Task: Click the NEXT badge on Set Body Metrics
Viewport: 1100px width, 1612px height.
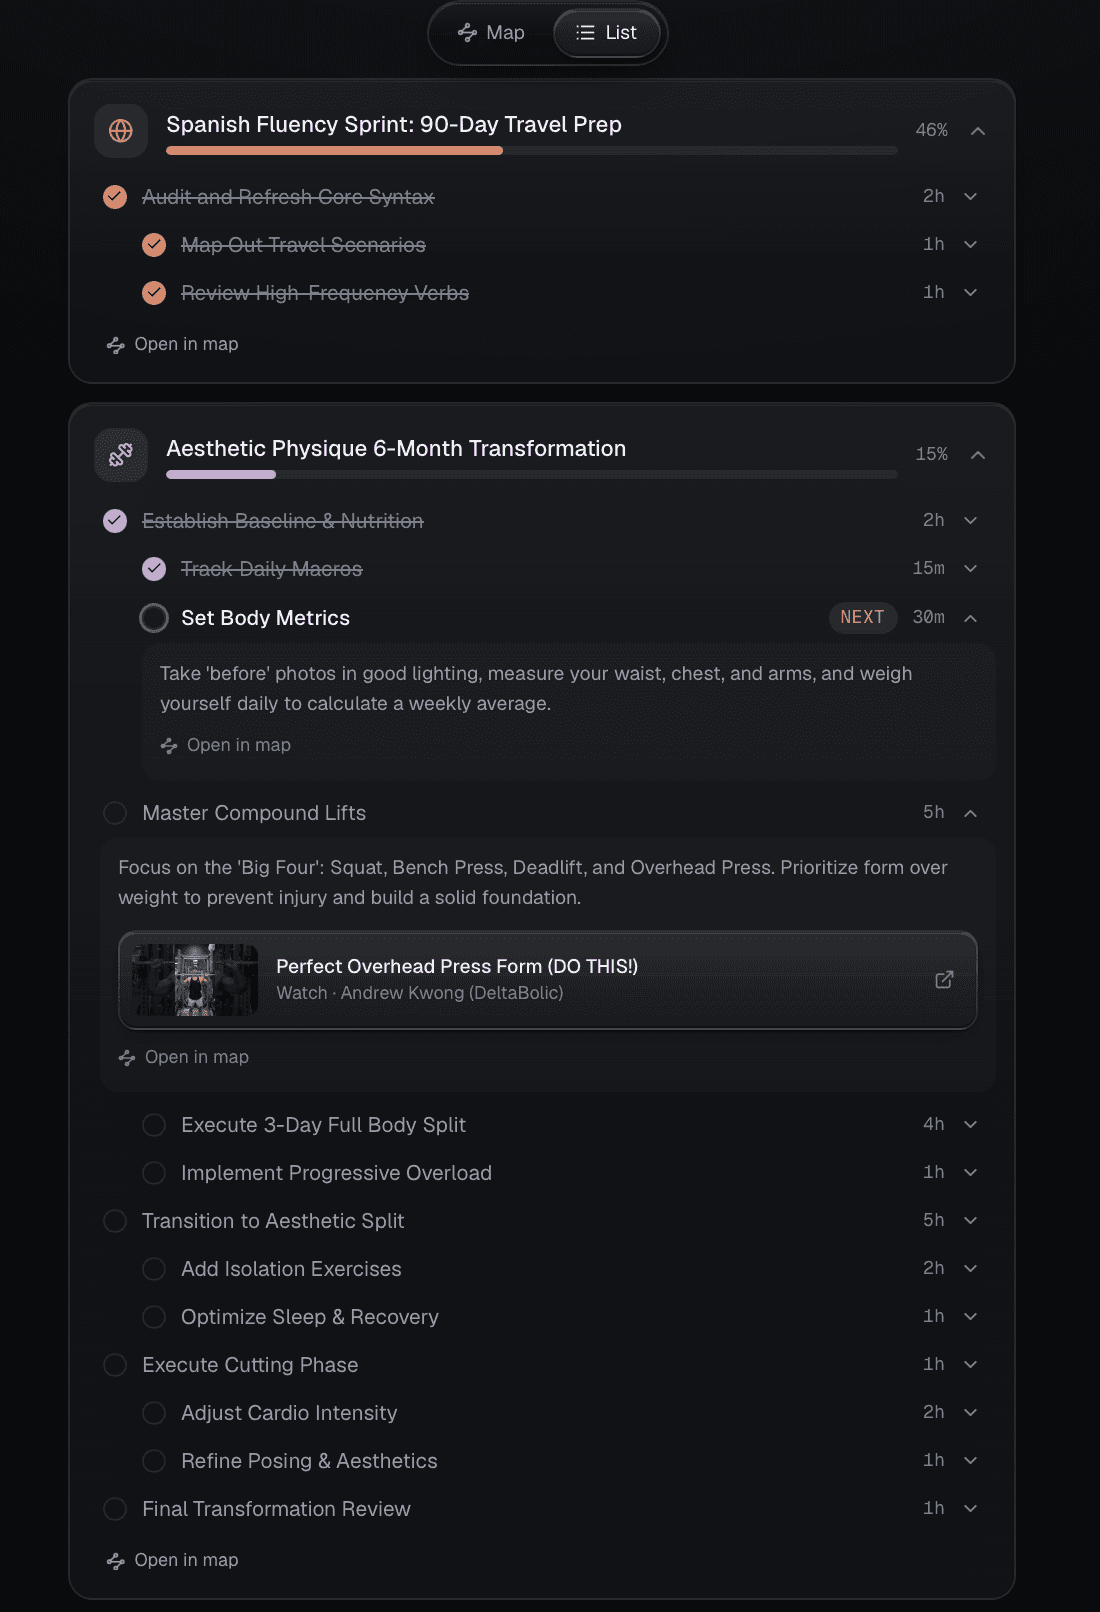Action: [862, 618]
